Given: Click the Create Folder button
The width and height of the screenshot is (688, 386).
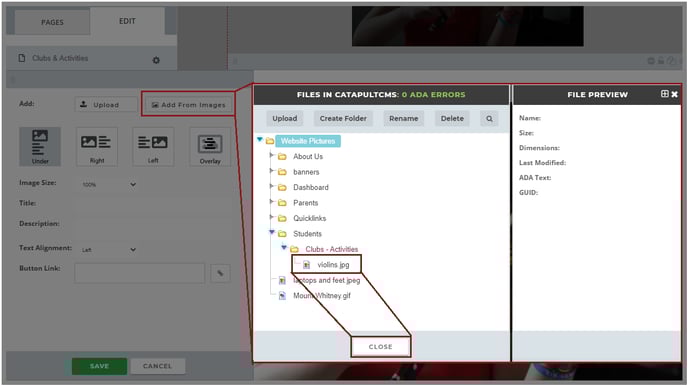Looking at the screenshot, I should (x=343, y=118).
